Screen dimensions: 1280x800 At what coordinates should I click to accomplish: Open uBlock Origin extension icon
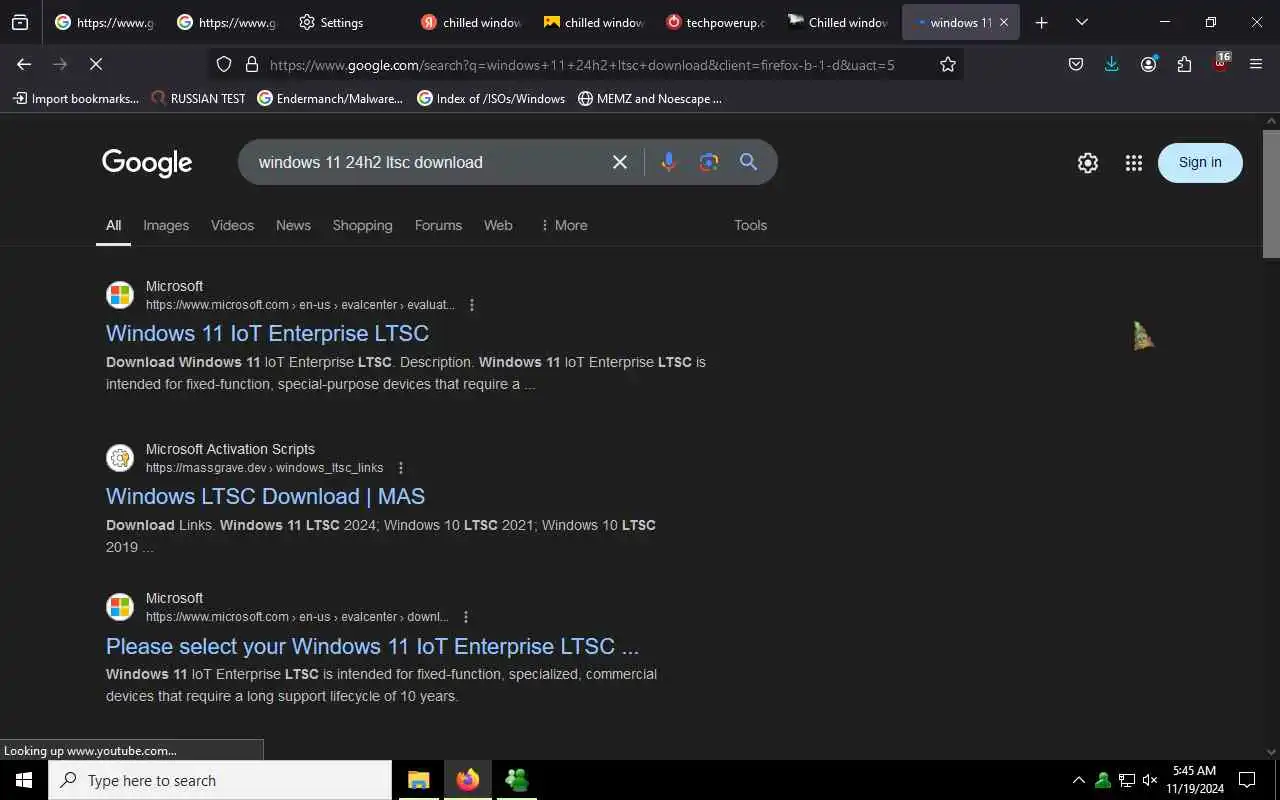[x=1220, y=63]
